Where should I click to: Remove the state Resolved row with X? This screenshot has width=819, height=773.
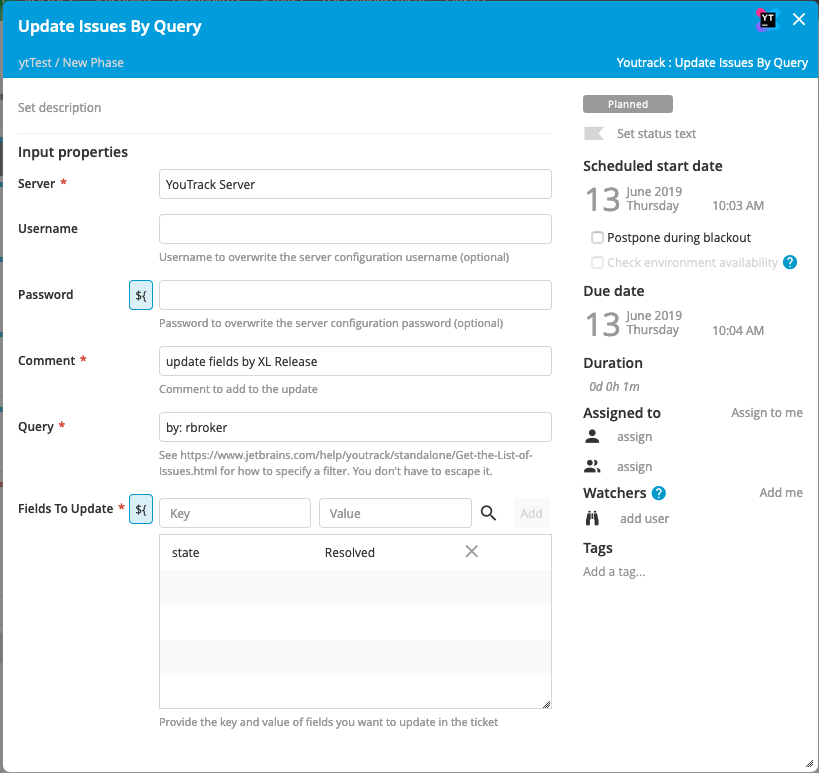point(472,552)
